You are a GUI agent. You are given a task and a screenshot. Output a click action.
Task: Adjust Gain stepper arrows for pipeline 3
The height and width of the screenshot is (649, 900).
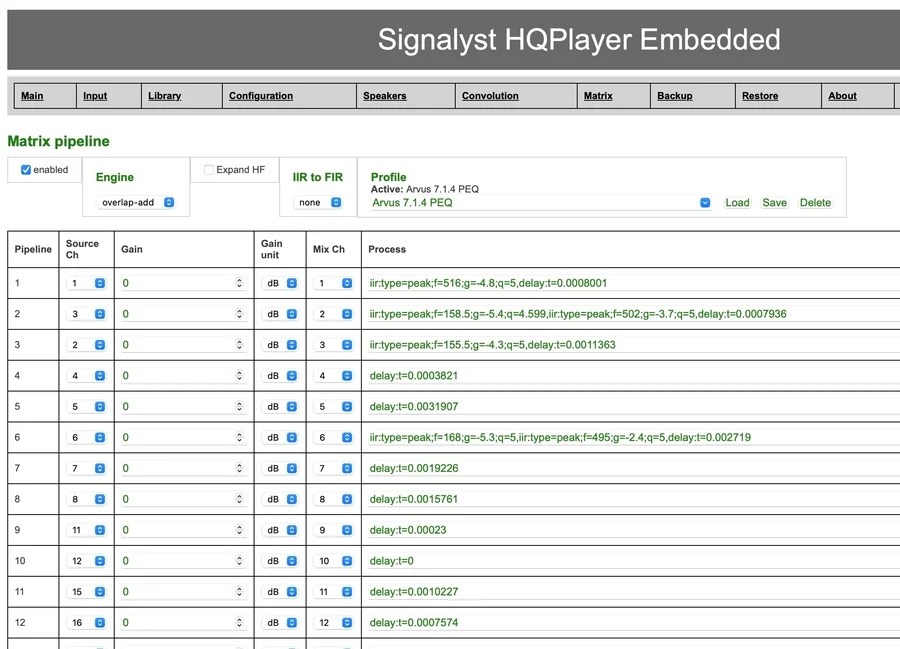pyautogui.click(x=239, y=345)
